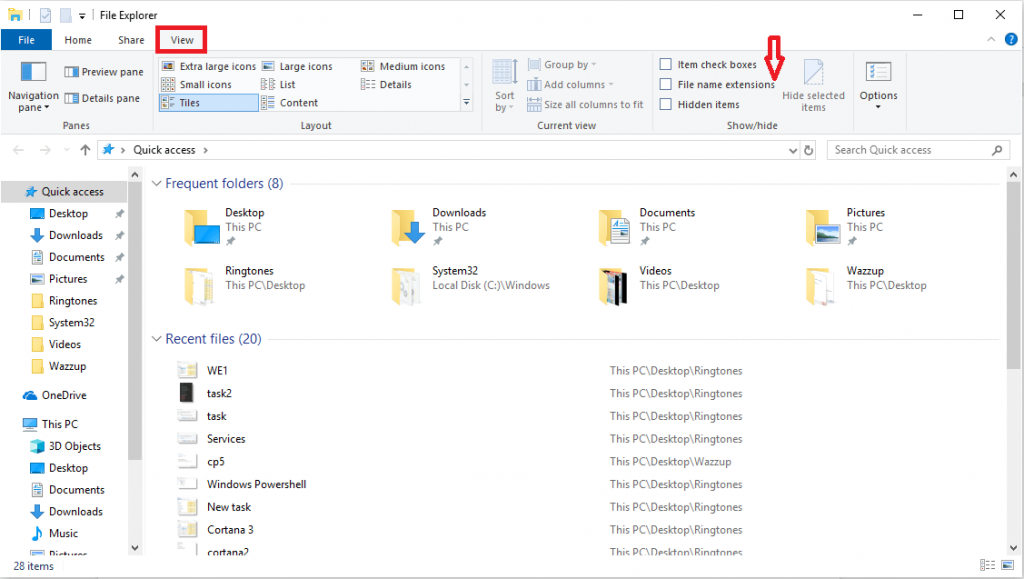Switch to Details layout
Screen dimensions: 1024x579
point(387,85)
